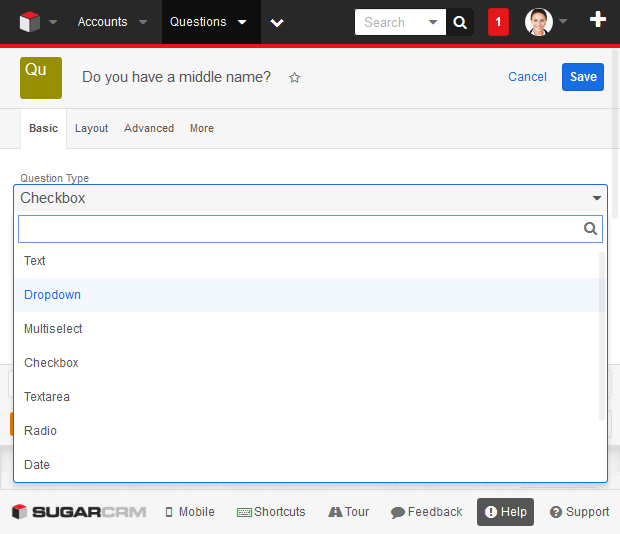Viewport: 620px width, 534px height.
Task: Save the question record
Action: (583, 77)
